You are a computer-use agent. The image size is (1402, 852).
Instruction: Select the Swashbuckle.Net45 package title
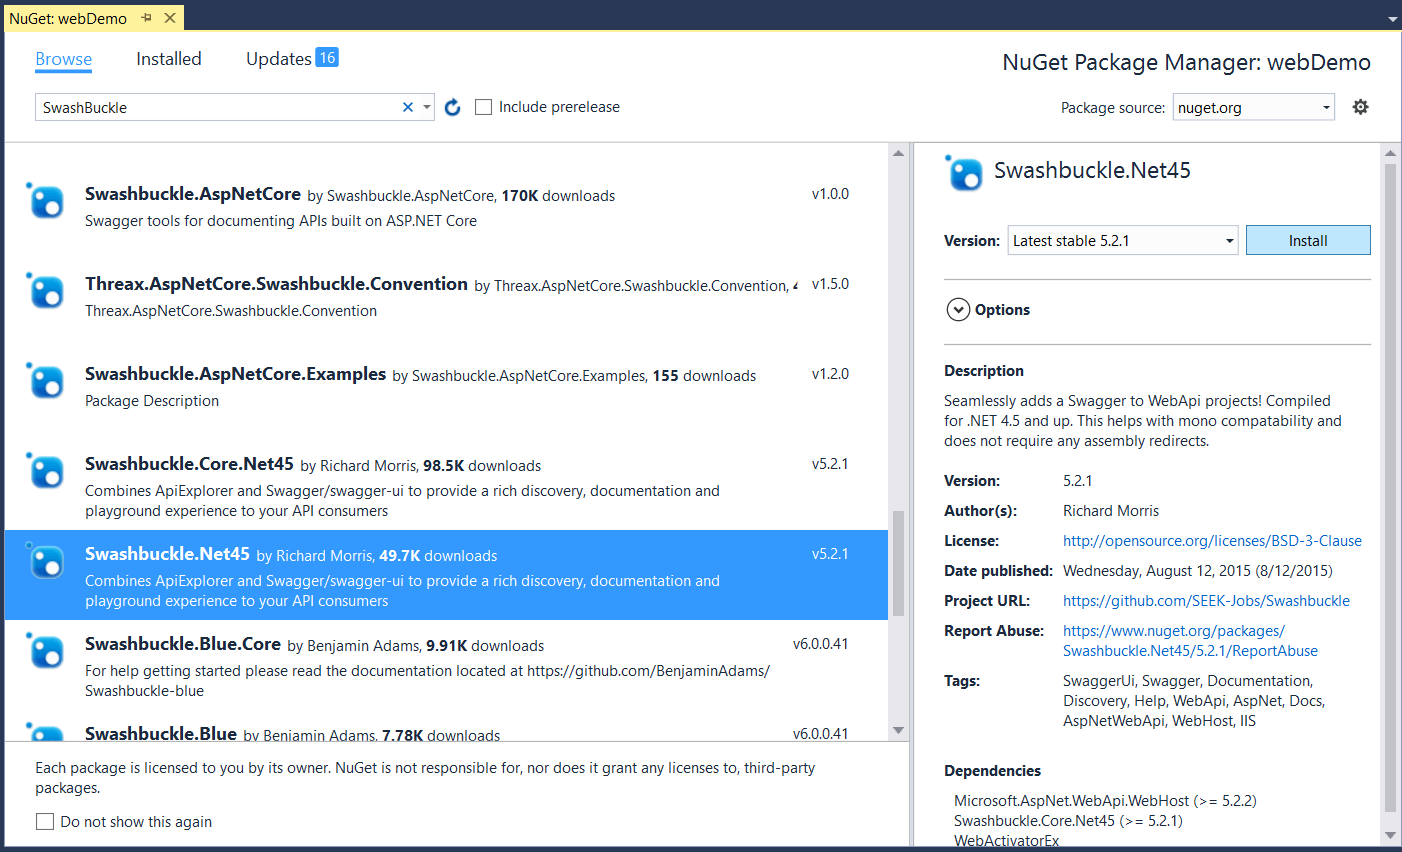tap(167, 554)
